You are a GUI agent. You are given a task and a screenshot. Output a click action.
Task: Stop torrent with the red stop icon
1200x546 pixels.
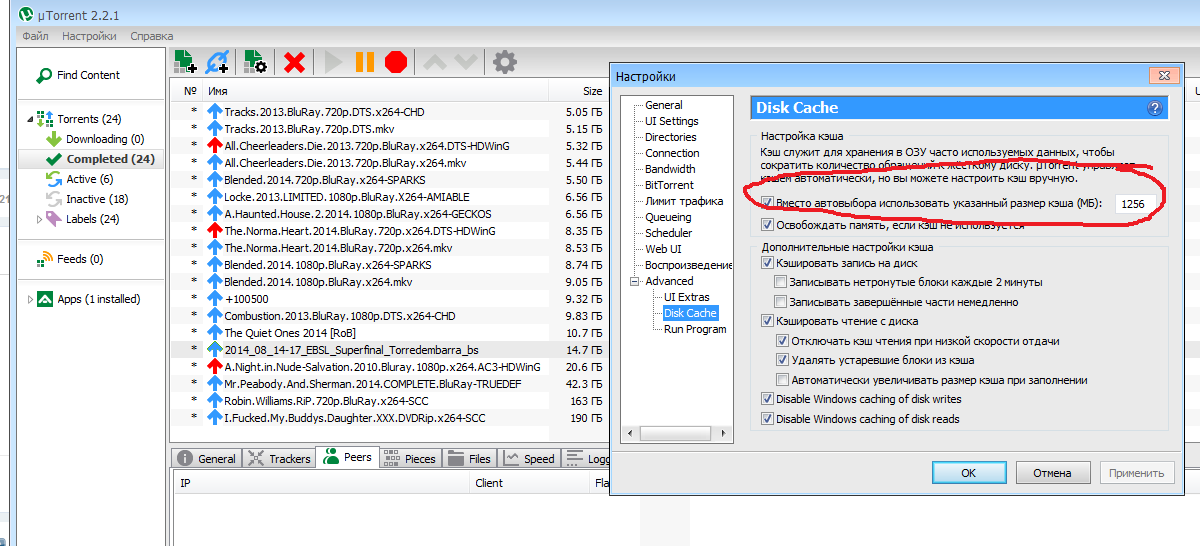click(396, 62)
